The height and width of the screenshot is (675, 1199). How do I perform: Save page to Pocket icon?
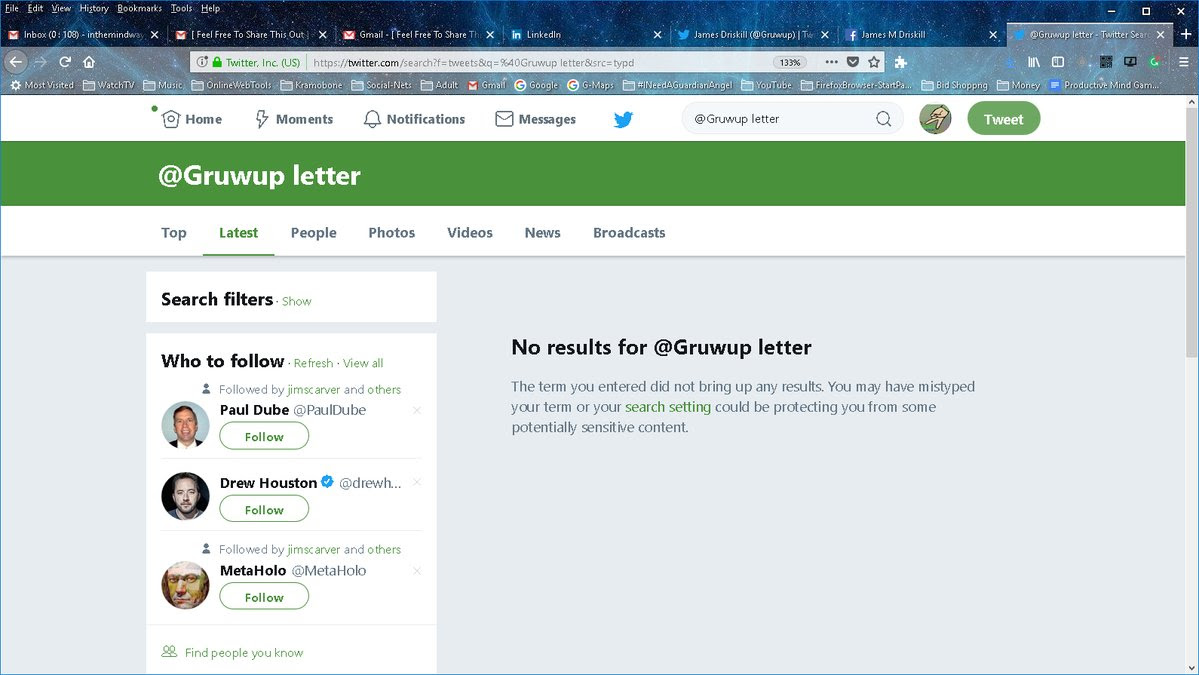point(853,62)
